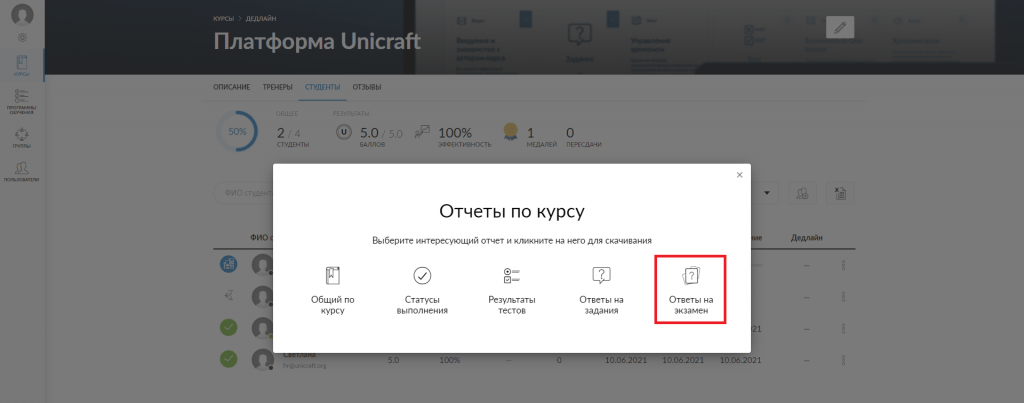Open the Группы sidebar section
Image resolution: width=1024 pixels, height=403 pixels.
(x=22, y=138)
